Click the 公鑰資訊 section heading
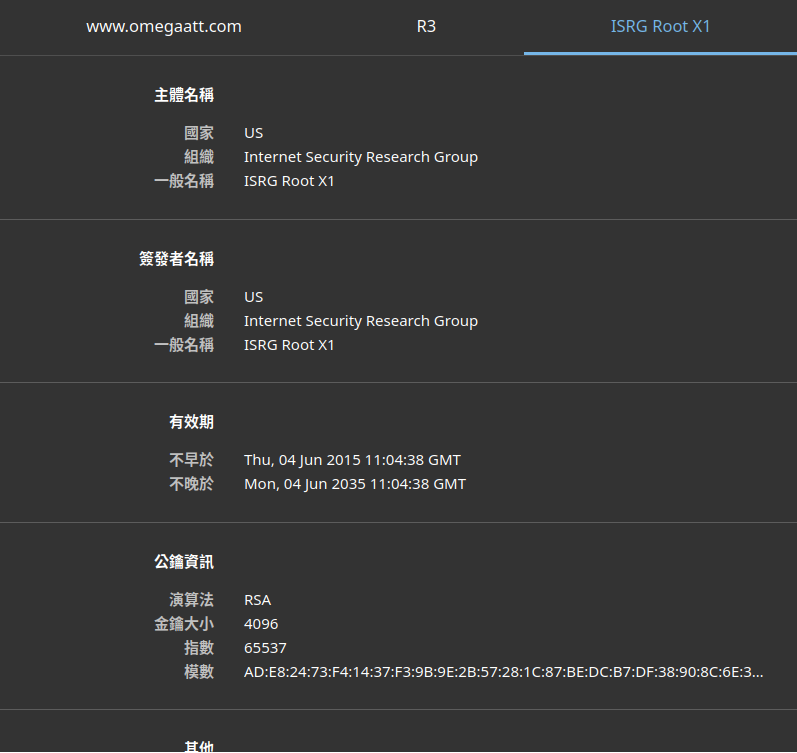 [184, 562]
